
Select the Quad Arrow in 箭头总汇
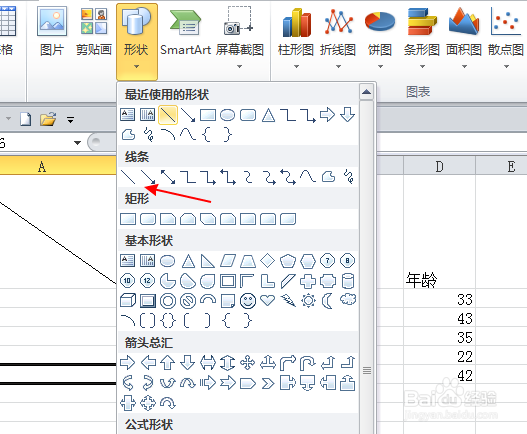[x=248, y=363]
